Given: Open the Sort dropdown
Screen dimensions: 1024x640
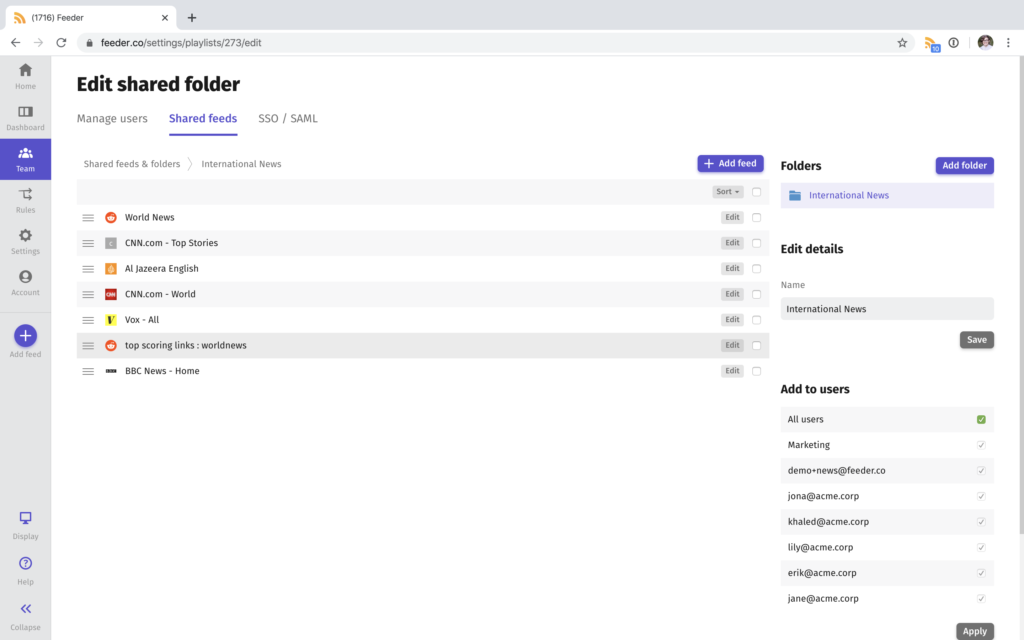Looking at the screenshot, I should 728,192.
